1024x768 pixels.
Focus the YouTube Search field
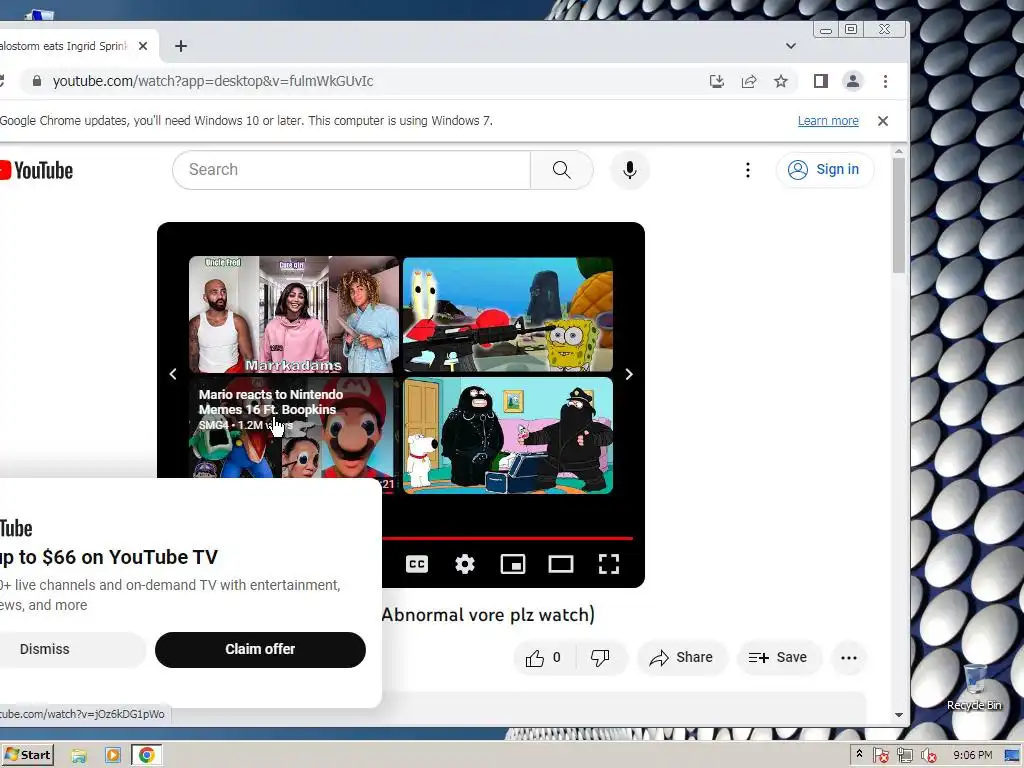[351, 170]
